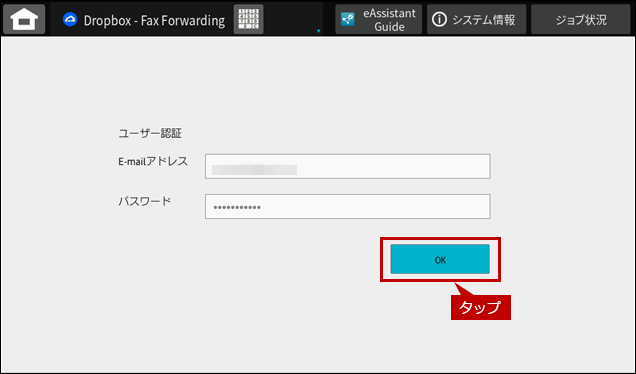Expand the small dropdown arrow in title bar
636x374 pixels.
click(x=318, y=31)
